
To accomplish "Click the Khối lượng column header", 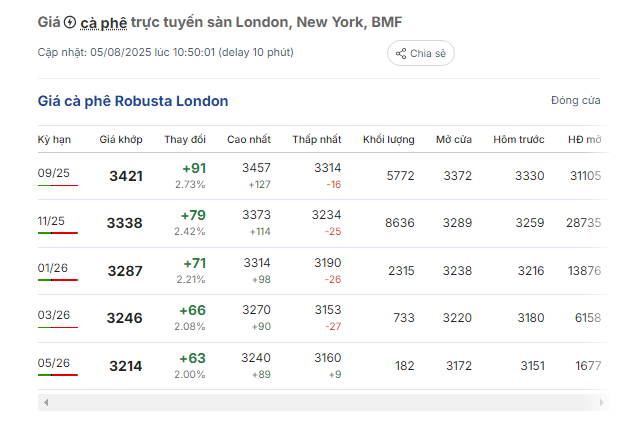I will 389,140.
